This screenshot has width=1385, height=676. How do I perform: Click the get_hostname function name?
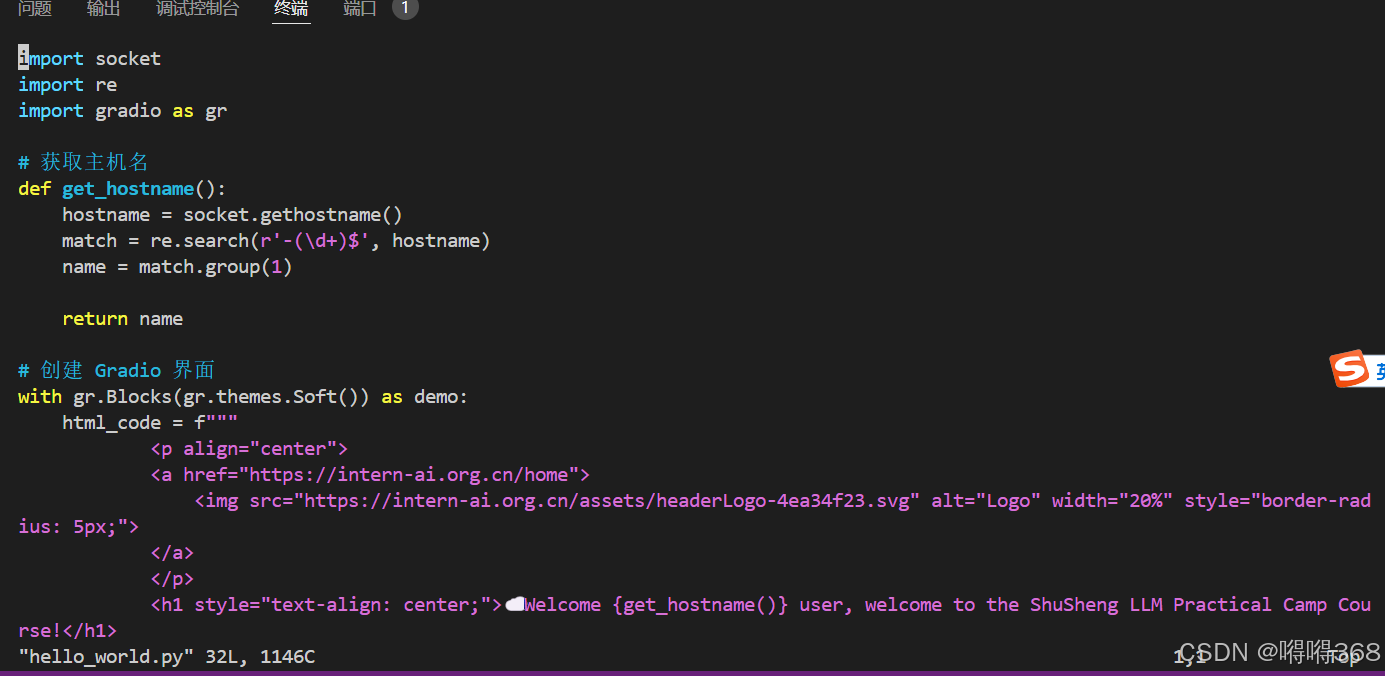point(128,188)
